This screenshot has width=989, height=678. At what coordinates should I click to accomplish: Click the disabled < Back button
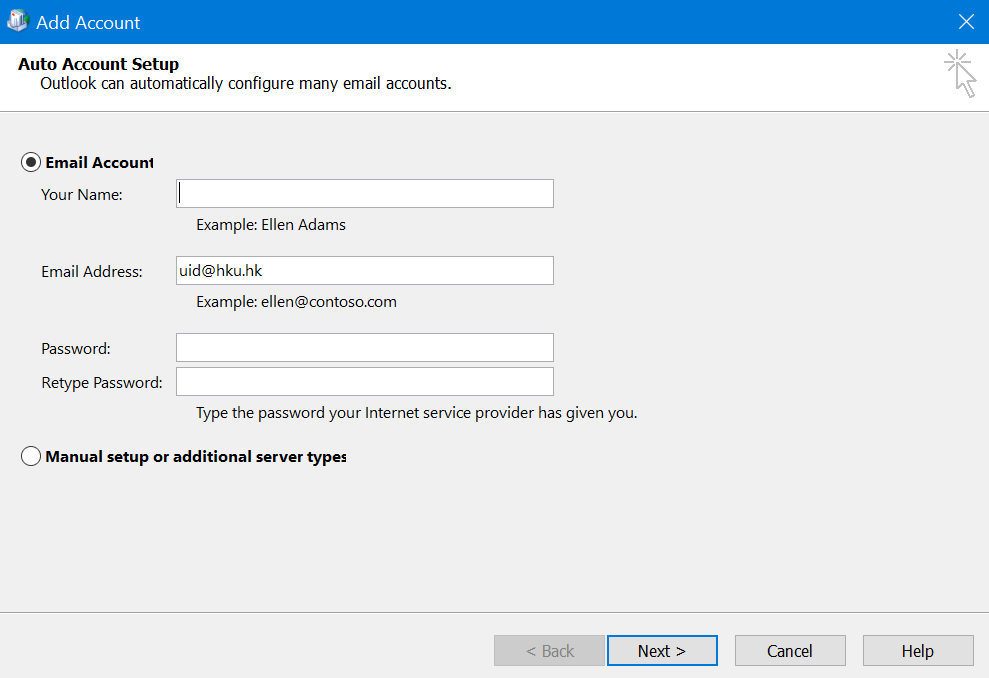pos(549,650)
